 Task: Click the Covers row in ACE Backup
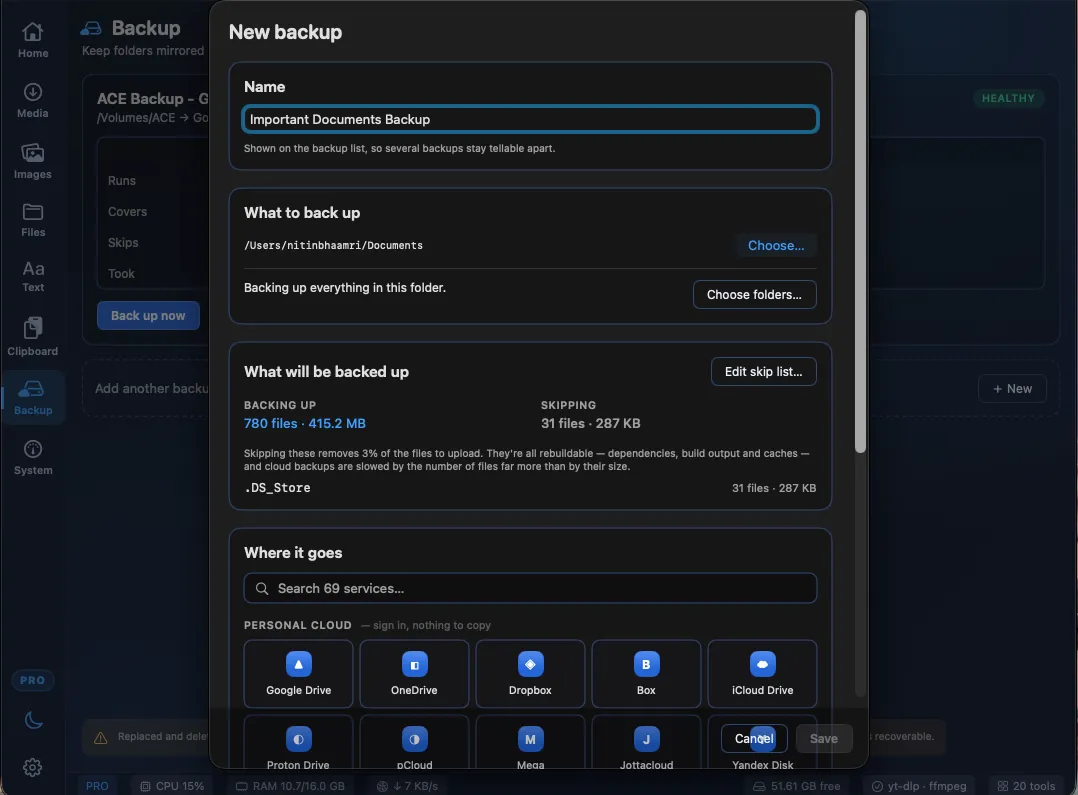pyautogui.click(x=127, y=212)
